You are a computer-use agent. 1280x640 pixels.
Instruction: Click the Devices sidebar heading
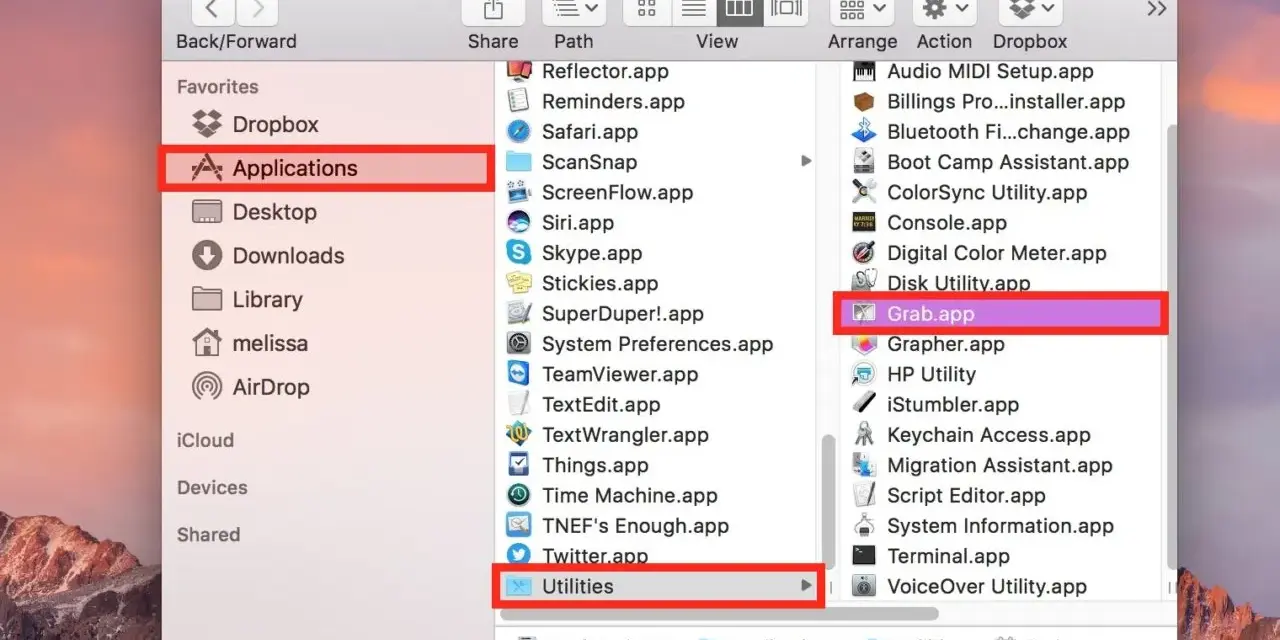point(212,488)
